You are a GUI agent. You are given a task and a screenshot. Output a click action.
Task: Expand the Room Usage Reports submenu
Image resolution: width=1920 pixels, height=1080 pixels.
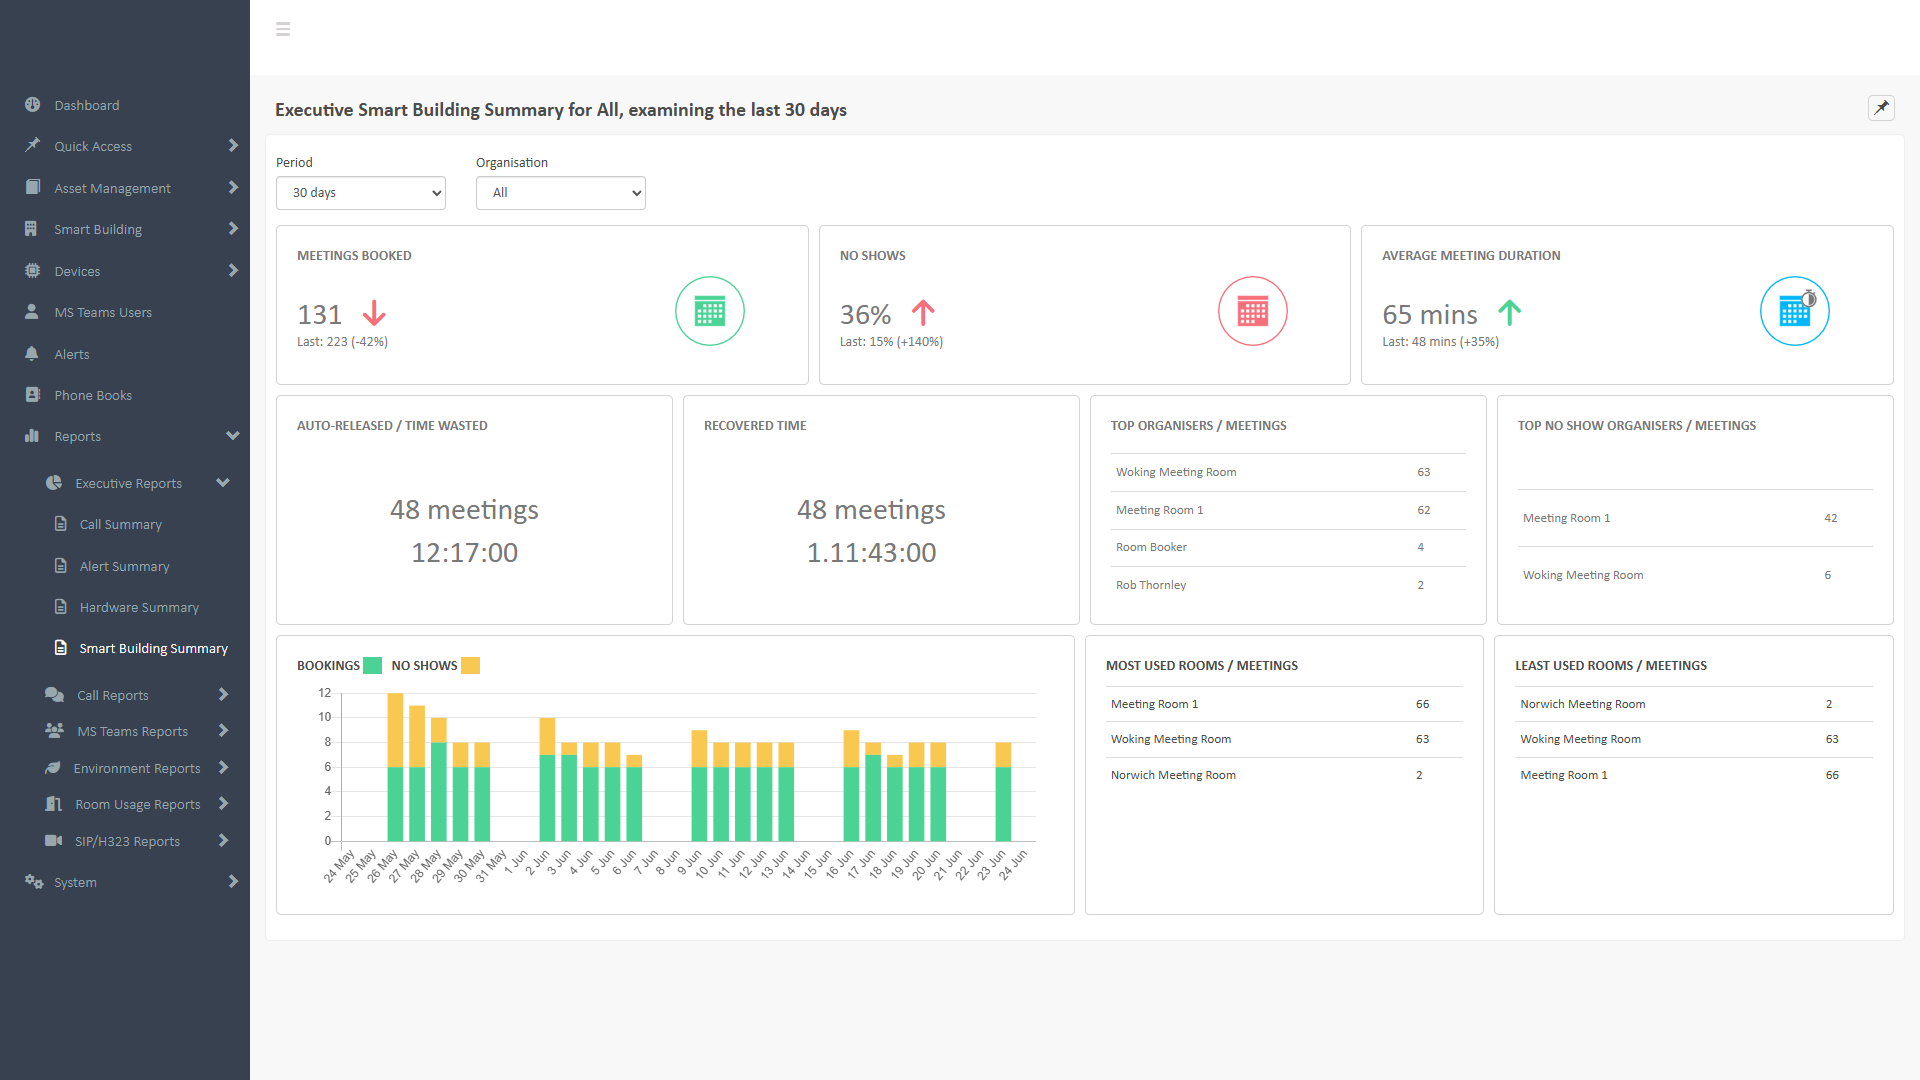tap(138, 804)
